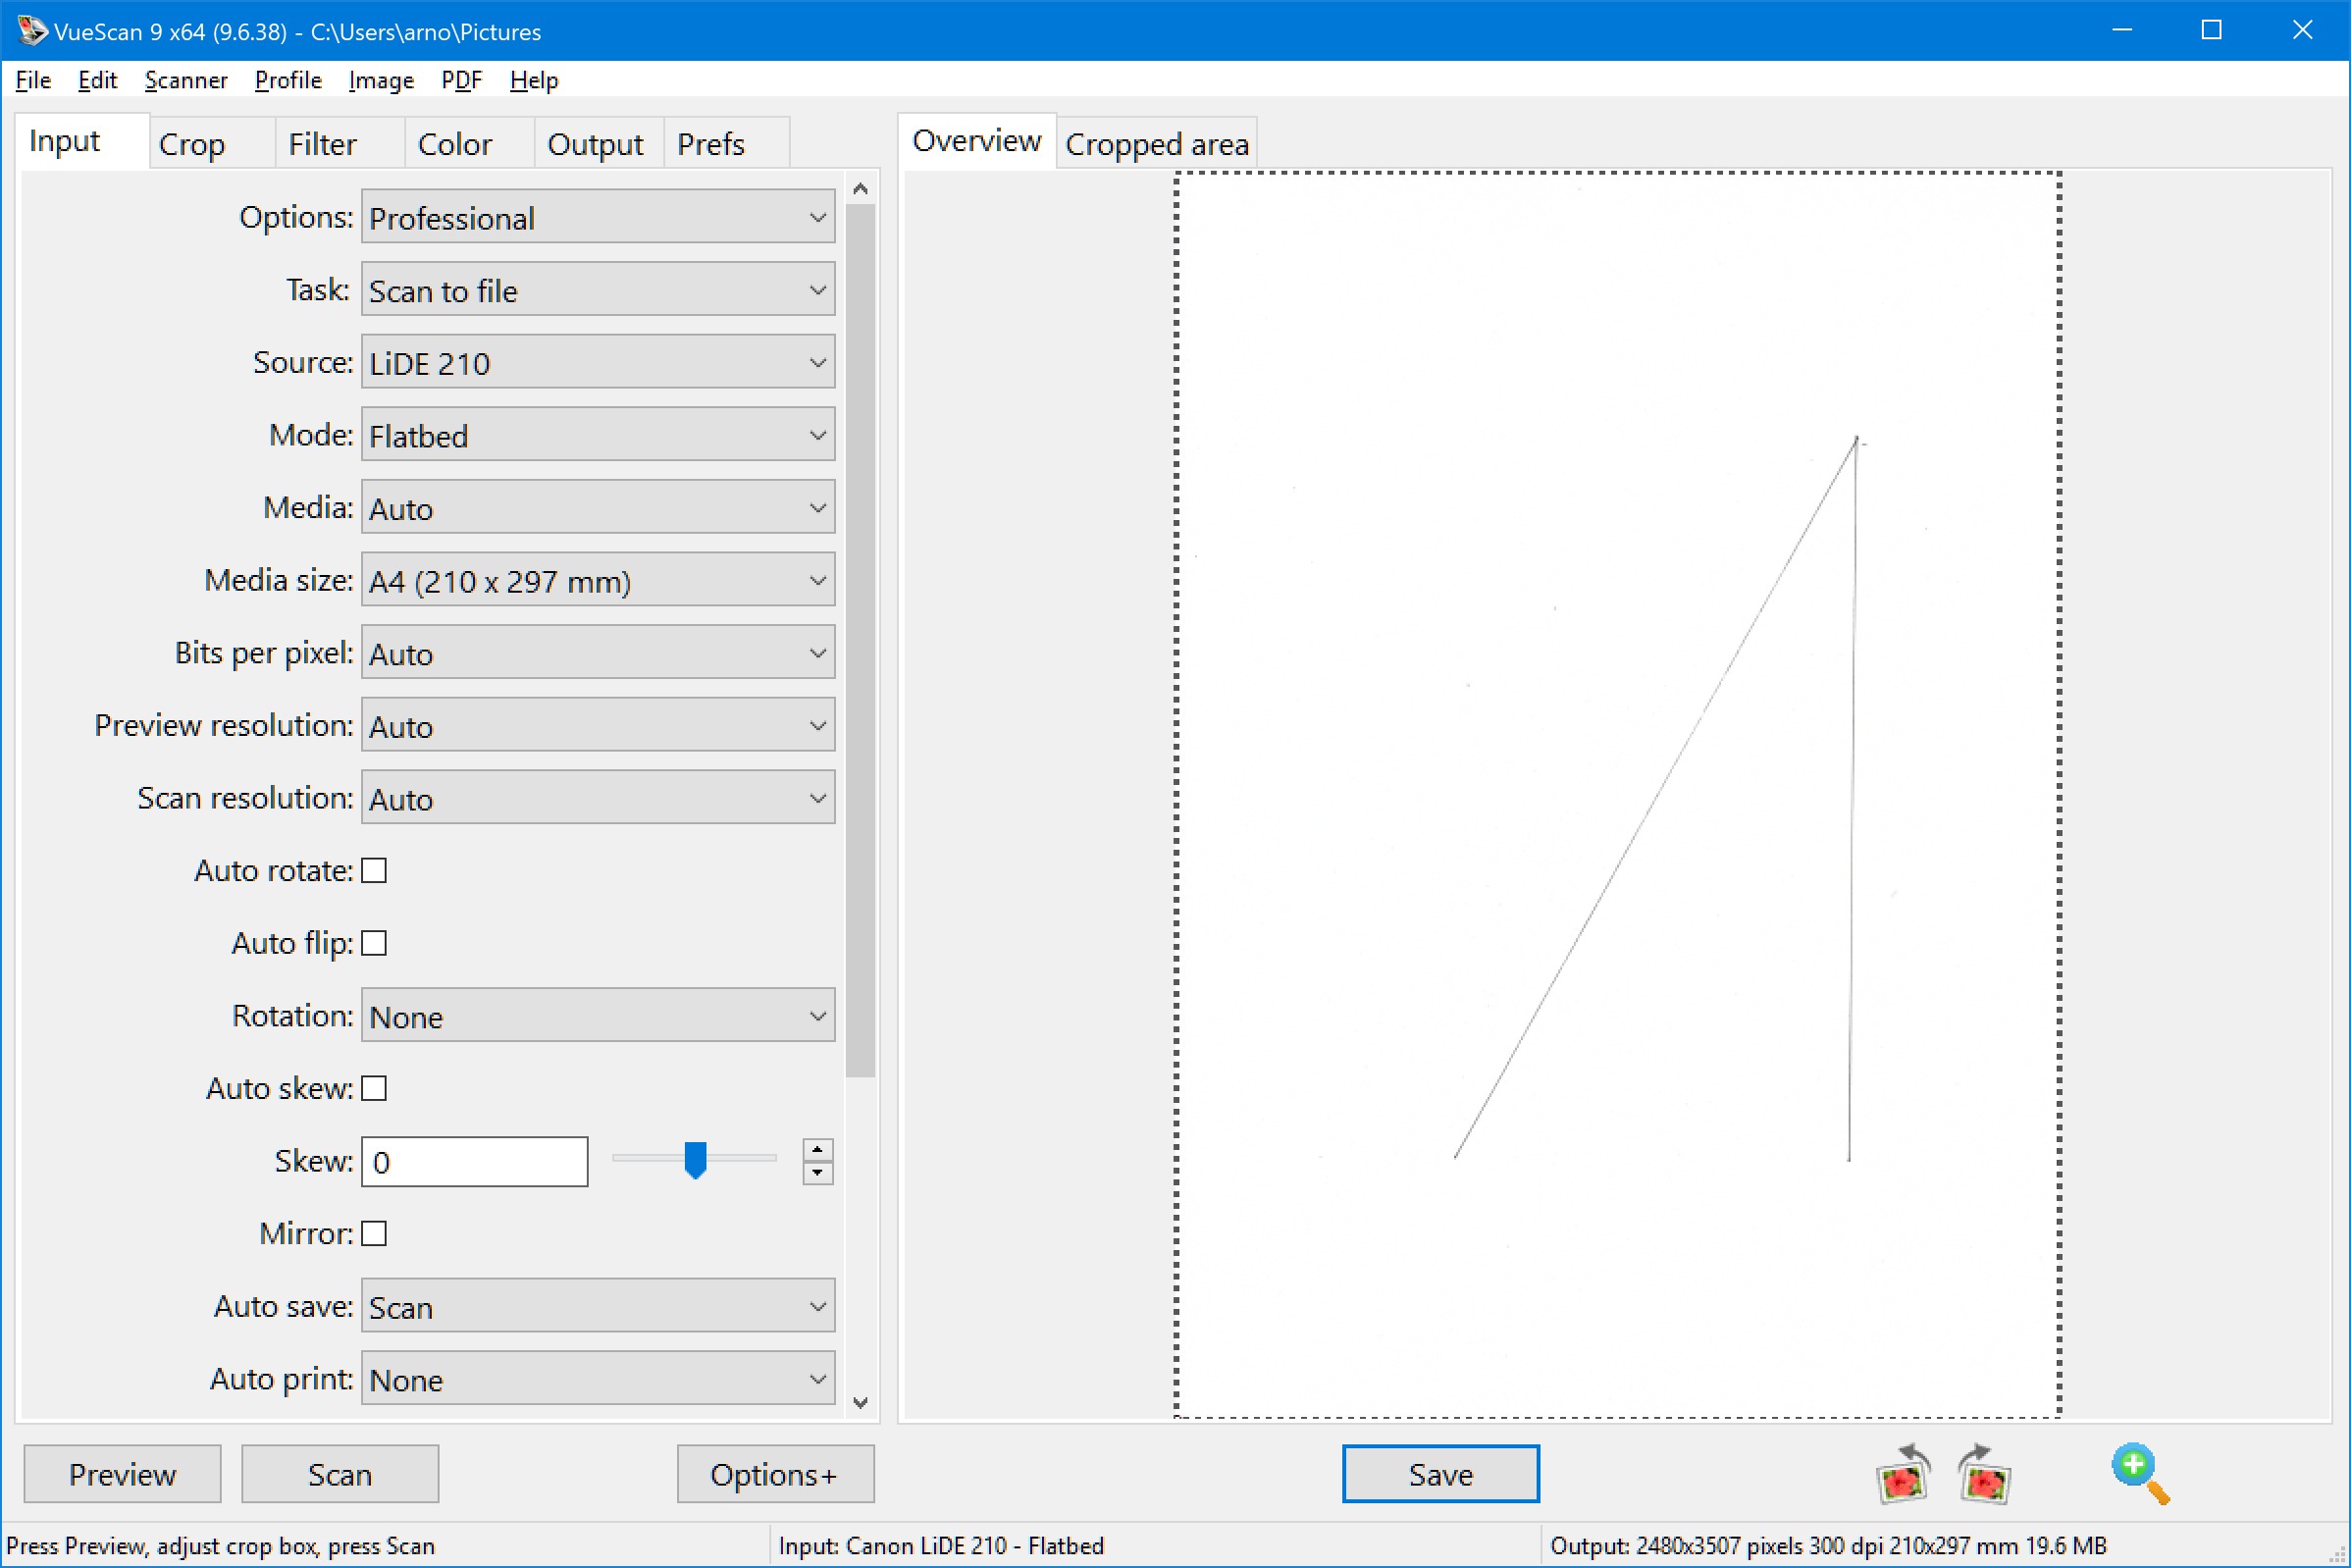Open the Source LiDE 210 dropdown
This screenshot has width=2351, height=1568.
click(x=597, y=362)
